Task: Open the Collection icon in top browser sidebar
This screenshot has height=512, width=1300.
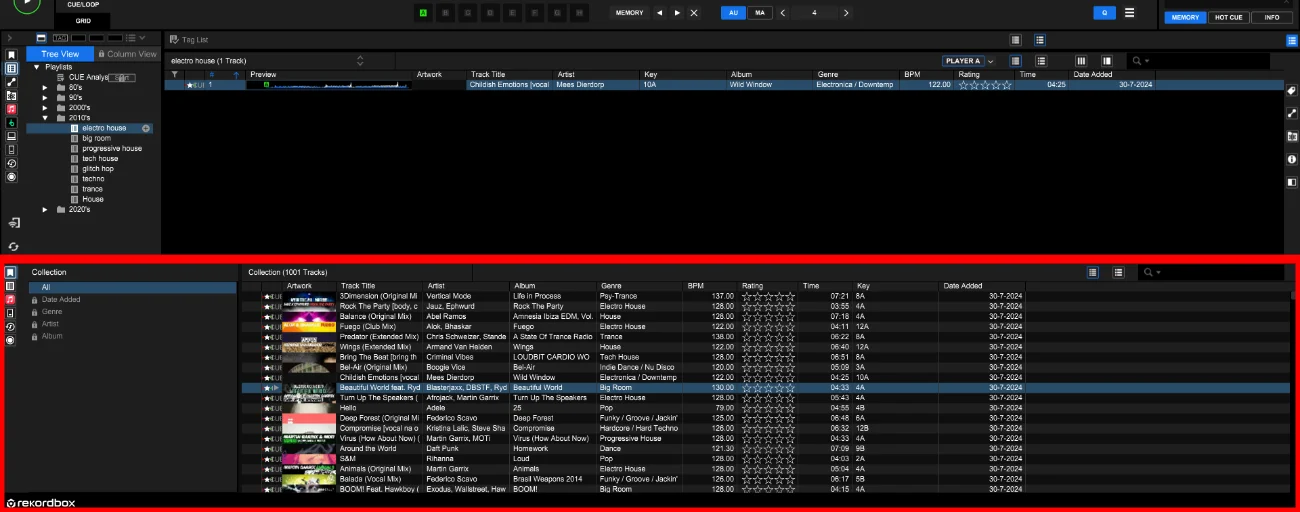Action: [x=12, y=55]
